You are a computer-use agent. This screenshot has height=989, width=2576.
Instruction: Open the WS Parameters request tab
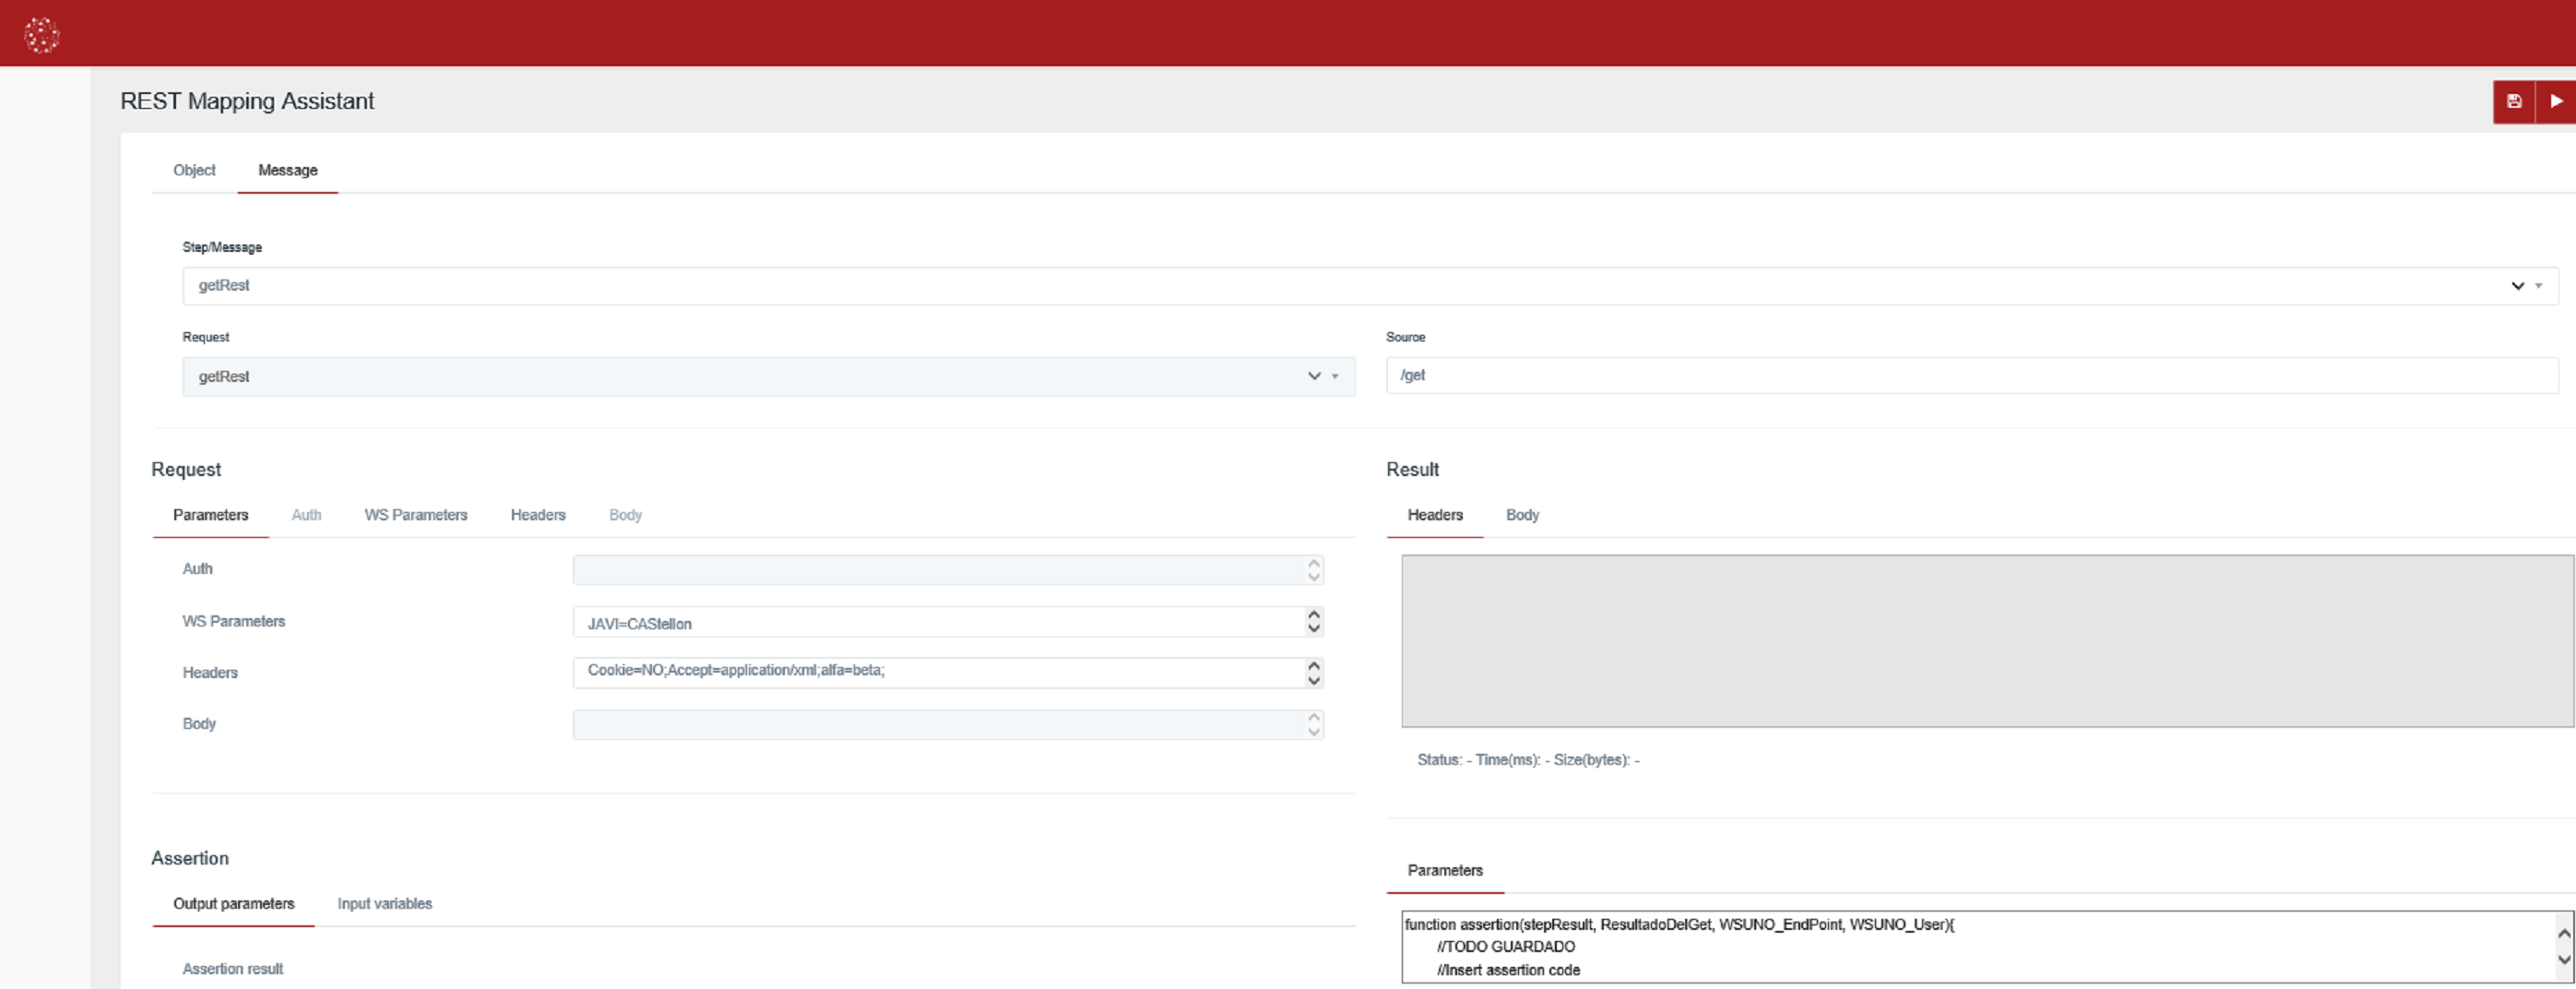(415, 515)
